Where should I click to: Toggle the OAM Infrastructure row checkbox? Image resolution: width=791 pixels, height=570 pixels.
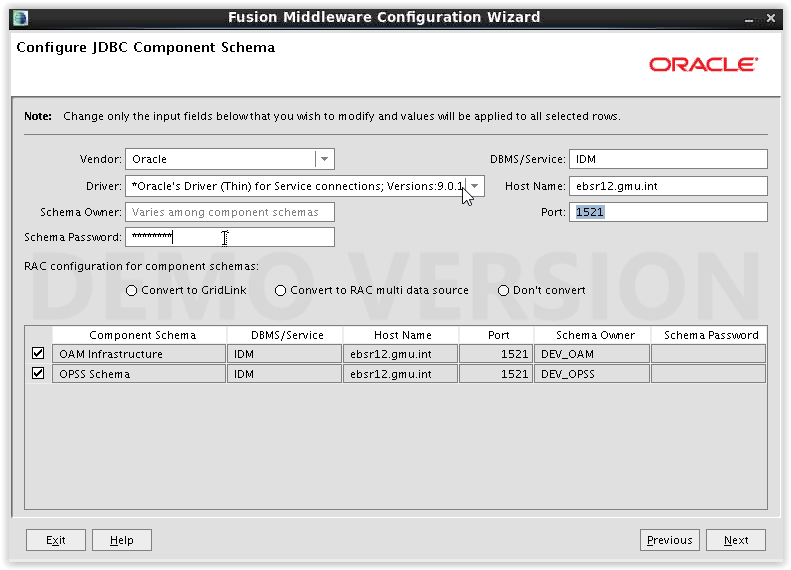click(38, 353)
